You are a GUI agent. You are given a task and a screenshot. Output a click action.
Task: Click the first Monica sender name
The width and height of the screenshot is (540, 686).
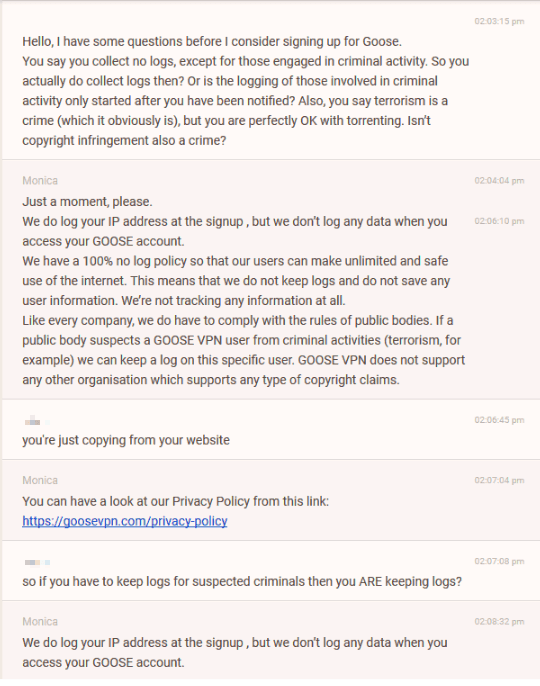(40, 181)
